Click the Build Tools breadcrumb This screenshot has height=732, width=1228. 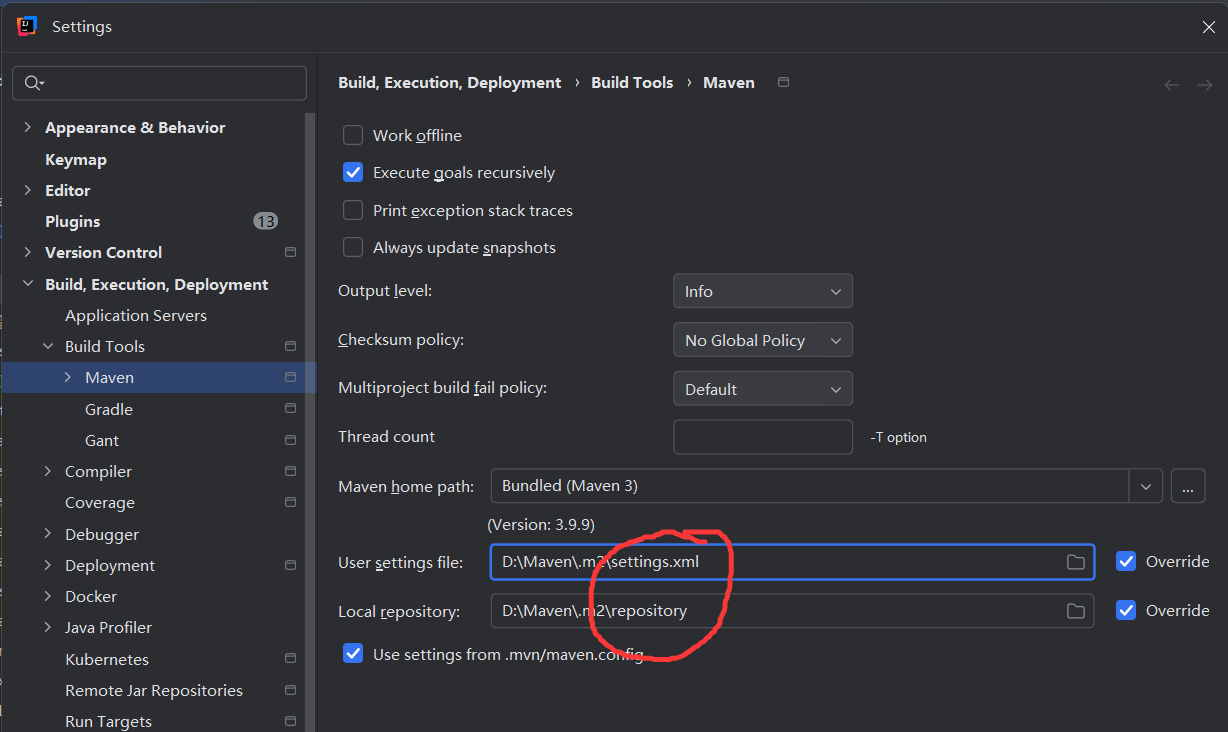tap(632, 82)
